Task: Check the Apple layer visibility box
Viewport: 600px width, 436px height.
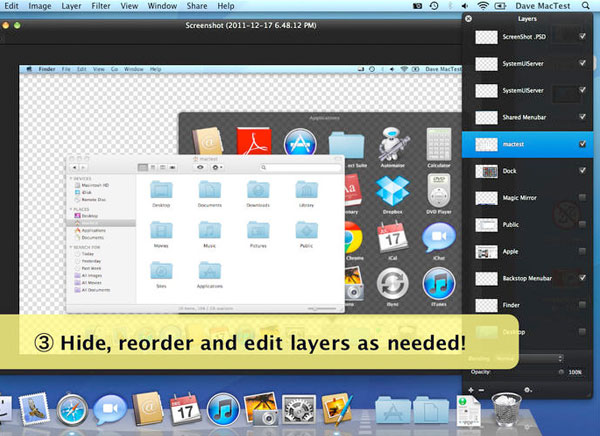Action: pyautogui.click(x=582, y=251)
